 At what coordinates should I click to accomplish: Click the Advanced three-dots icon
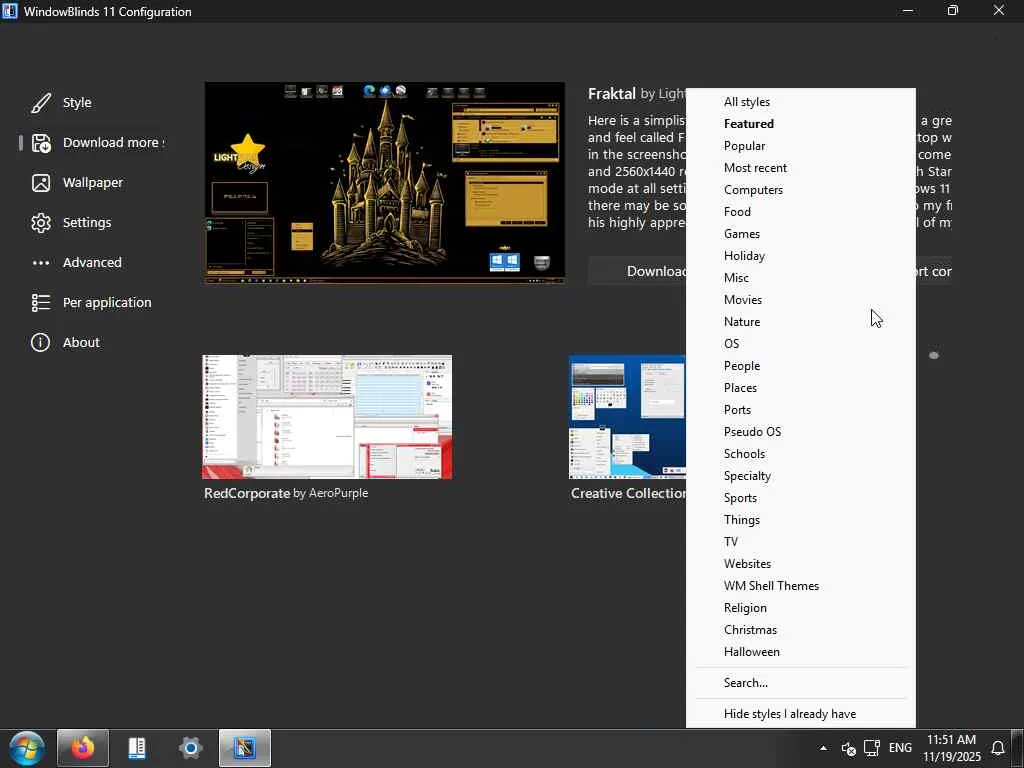click(x=40, y=263)
